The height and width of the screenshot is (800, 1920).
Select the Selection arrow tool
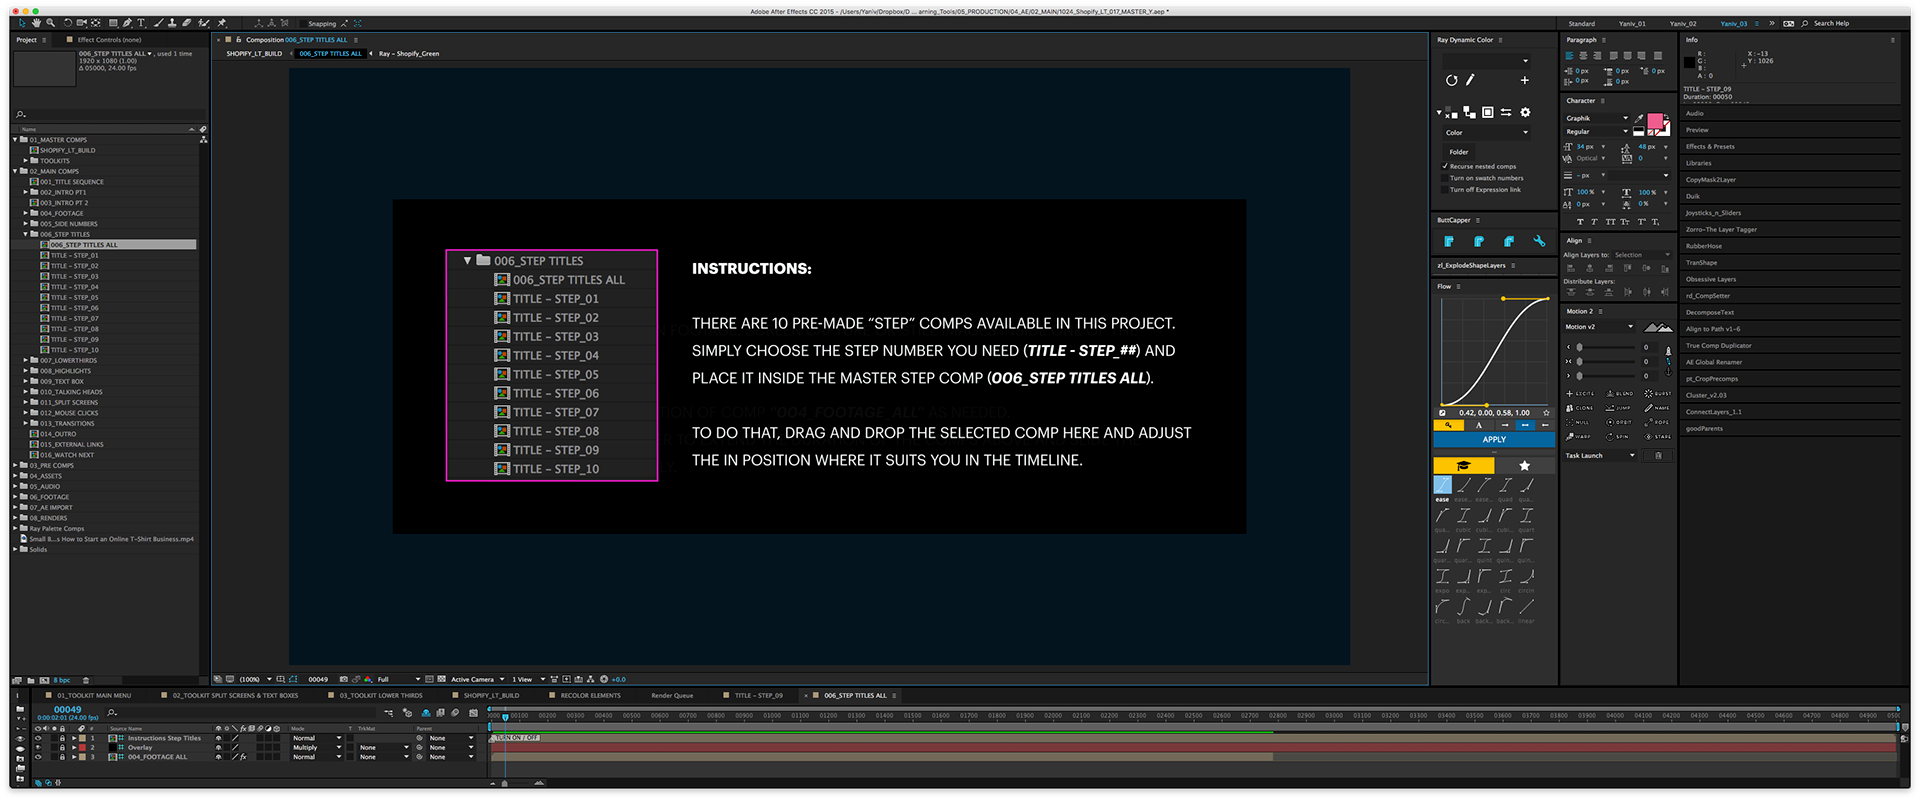tap(22, 23)
